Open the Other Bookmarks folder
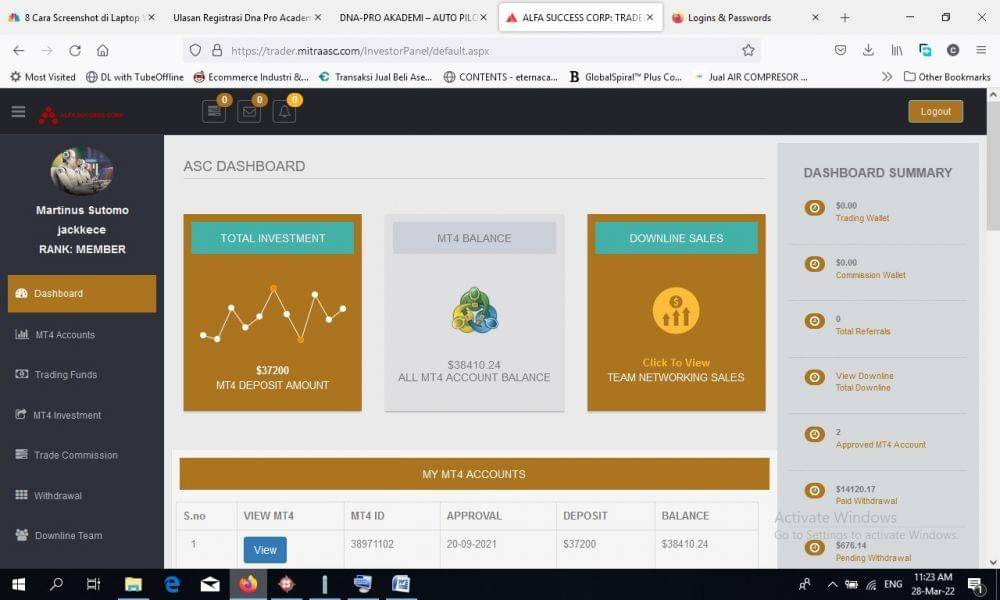This screenshot has height=600, width=1000. [x=946, y=77]
